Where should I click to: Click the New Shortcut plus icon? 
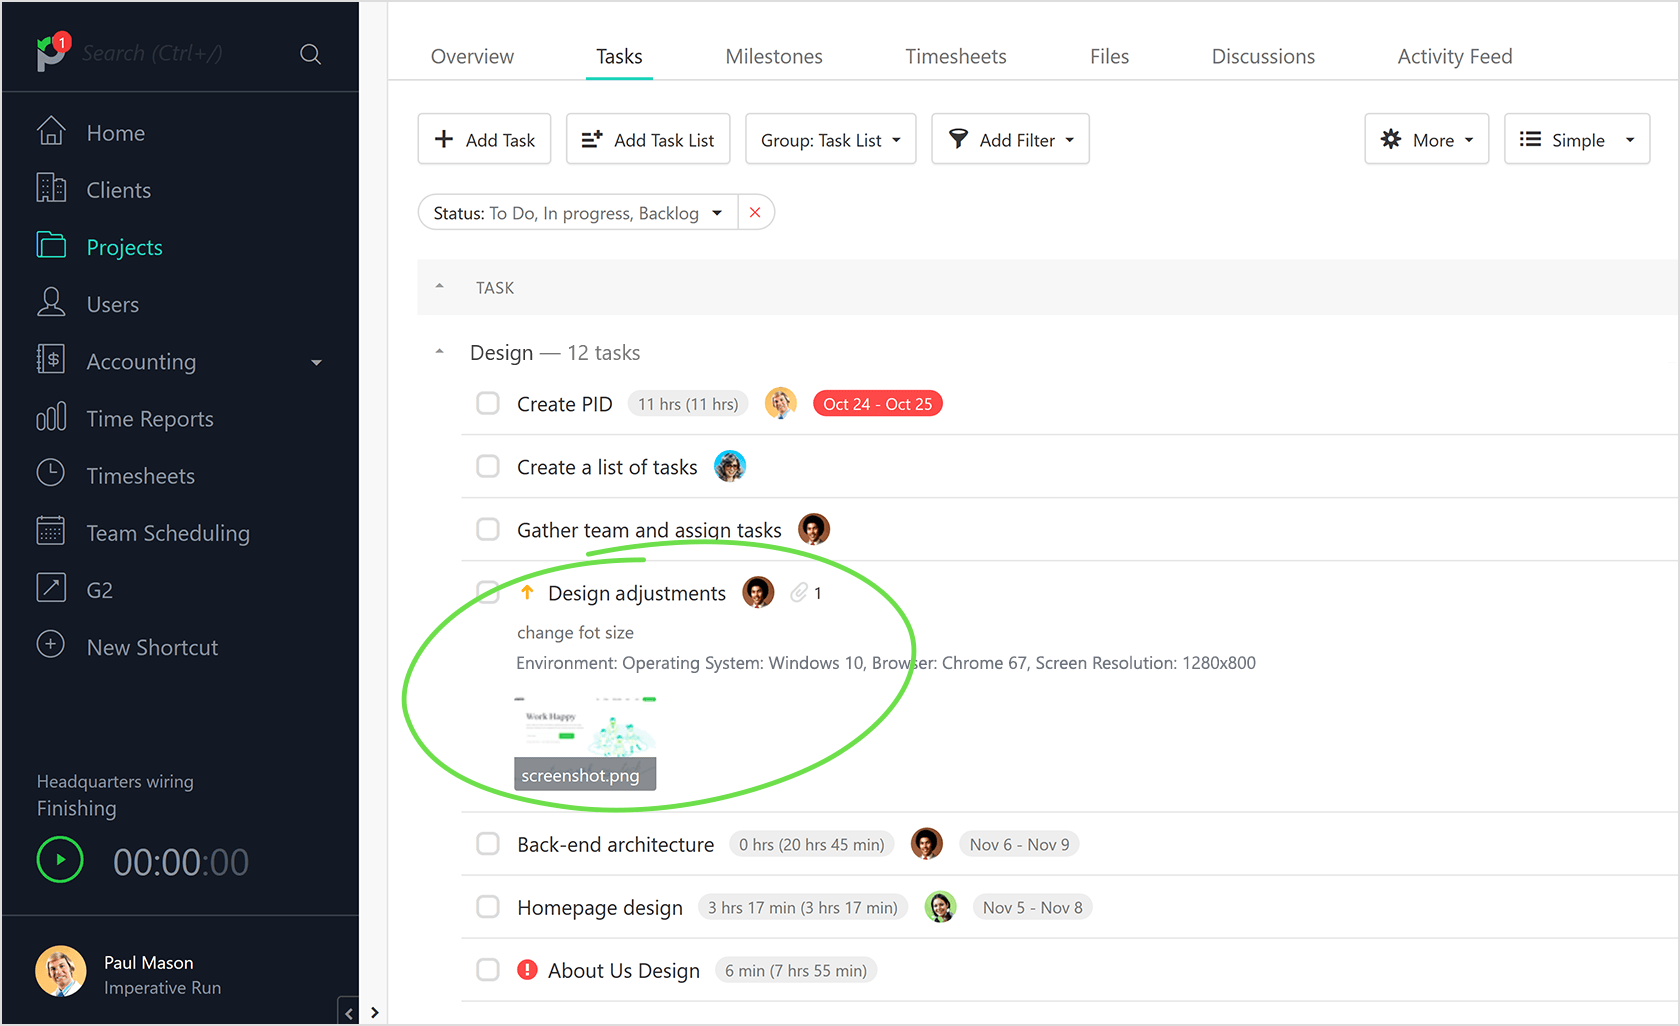[x=51, y=645]
